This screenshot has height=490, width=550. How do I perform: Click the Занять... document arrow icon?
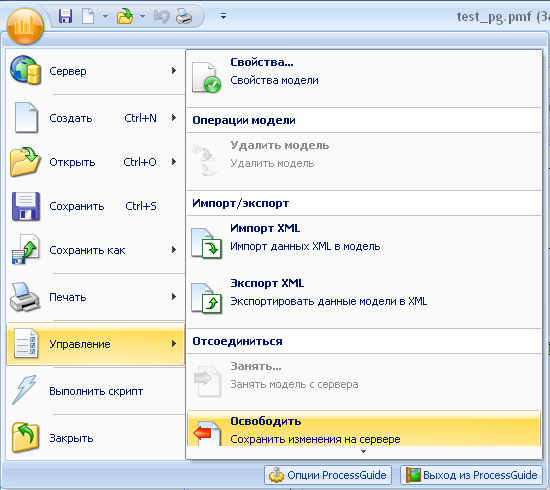(x=207, y=381)
